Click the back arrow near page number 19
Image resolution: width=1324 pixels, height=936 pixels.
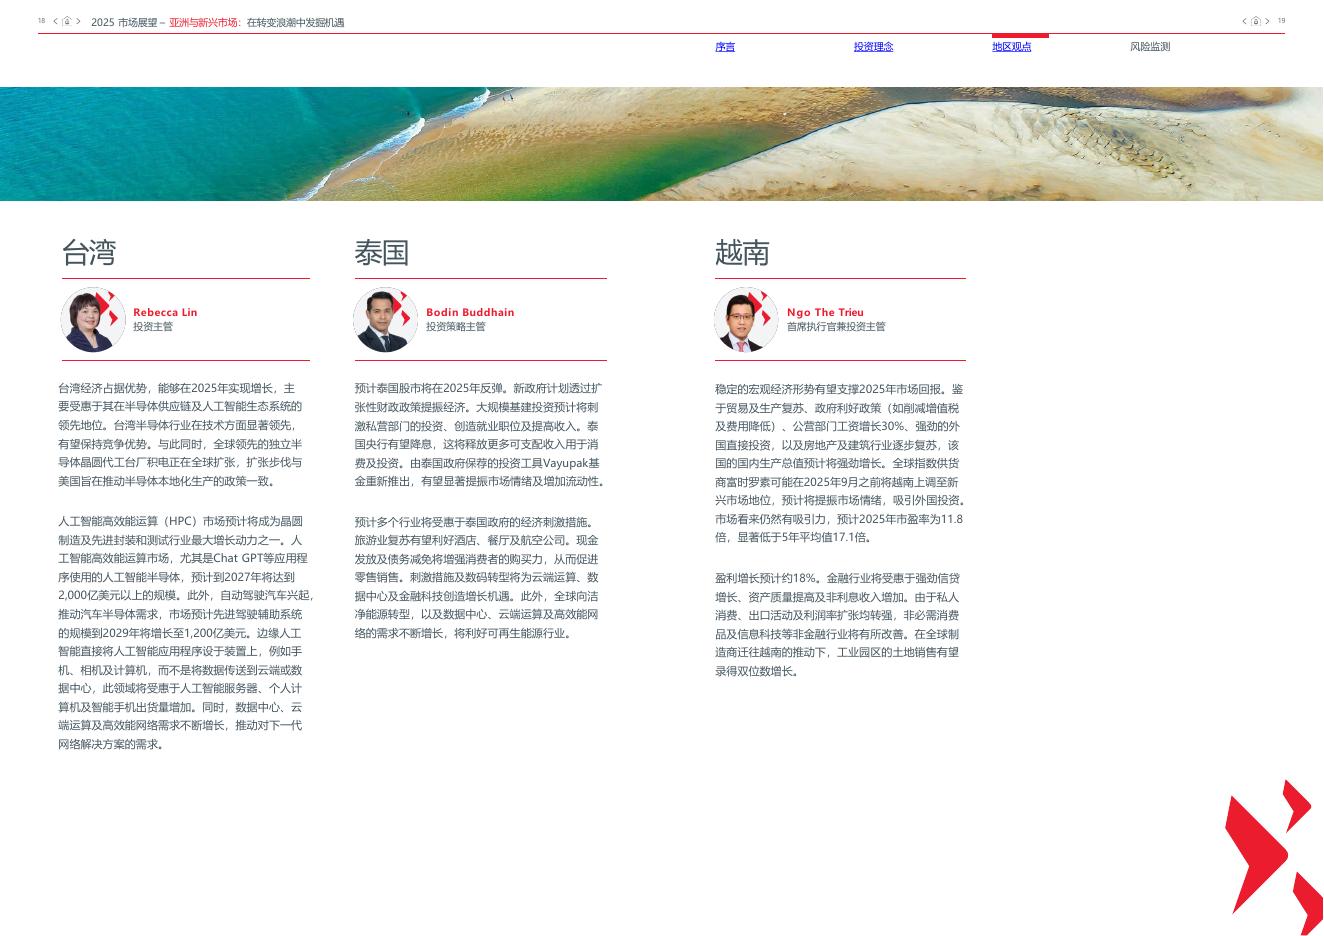(x=1244, y=21)
